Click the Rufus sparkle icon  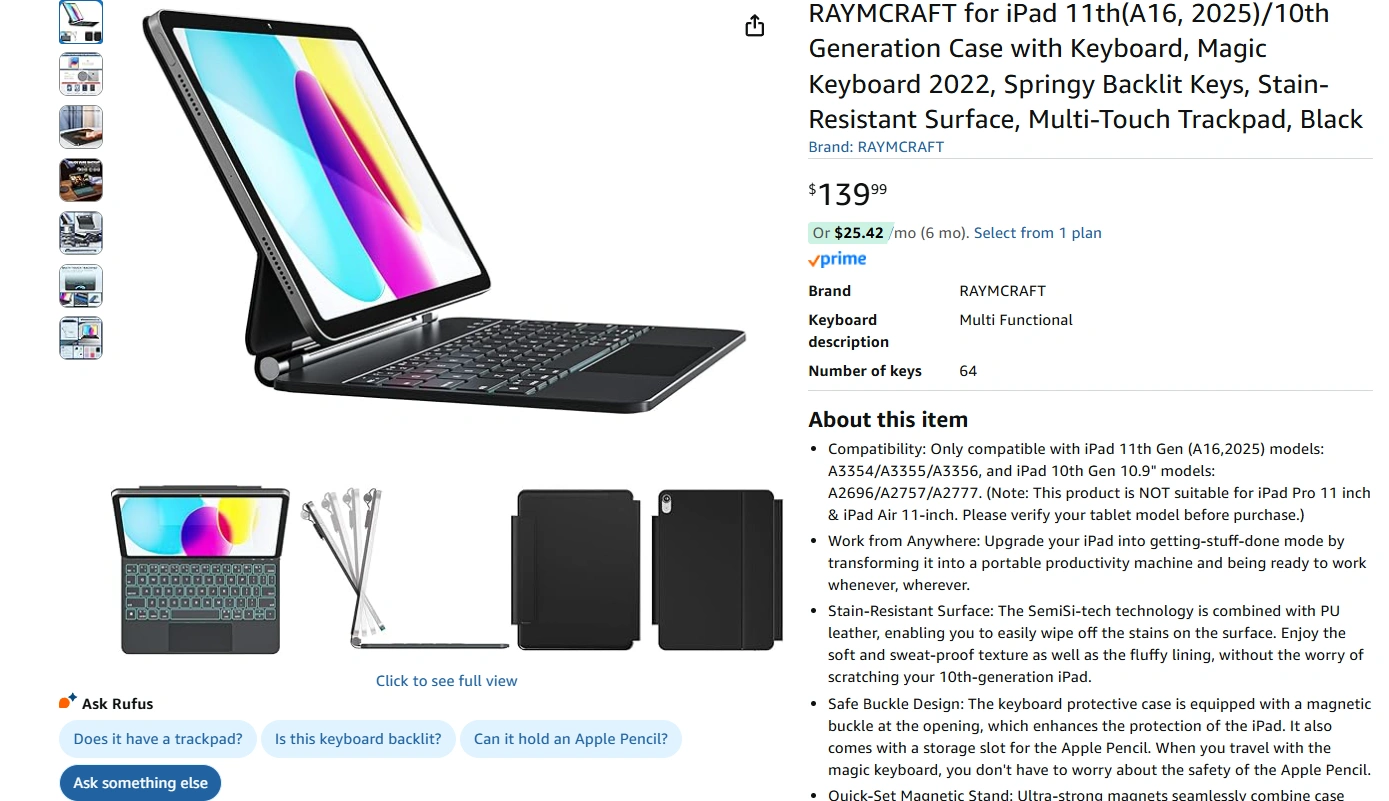coord(68,702)
